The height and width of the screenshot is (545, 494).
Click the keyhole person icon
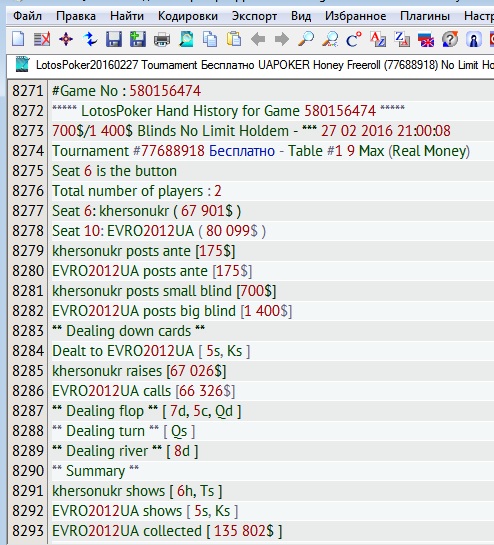[x=473, y=39]
